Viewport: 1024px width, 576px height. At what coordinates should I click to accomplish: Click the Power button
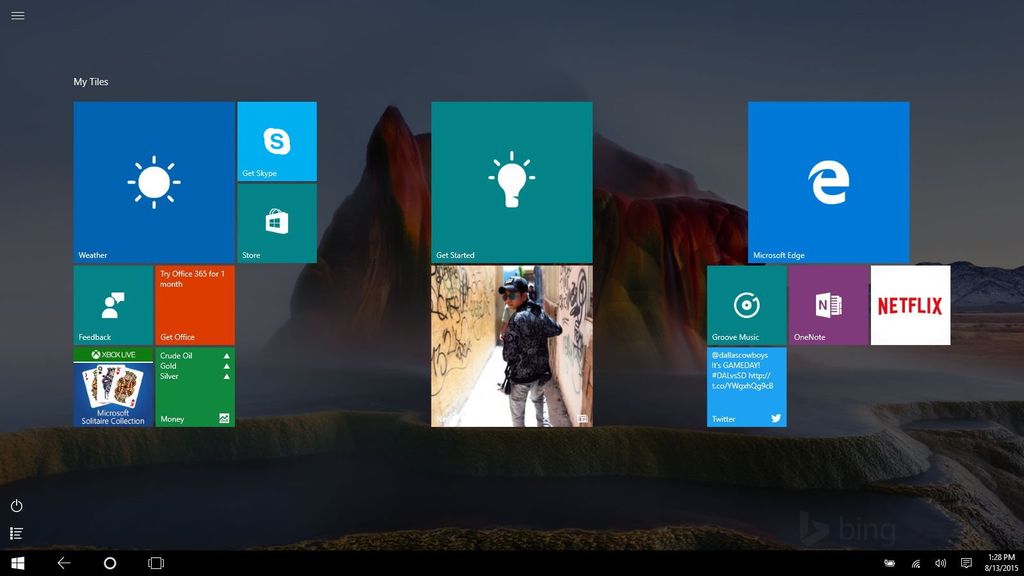(x=16, y=506)
